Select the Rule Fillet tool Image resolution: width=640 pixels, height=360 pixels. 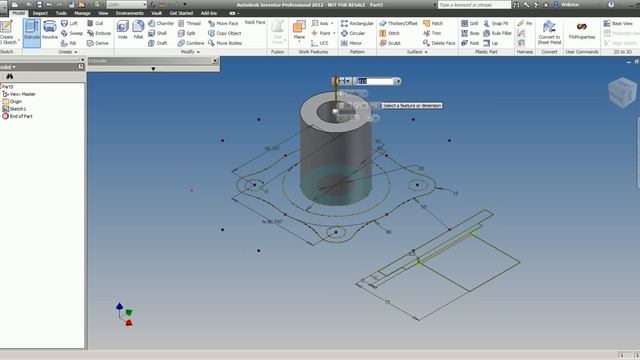point(497,33)
